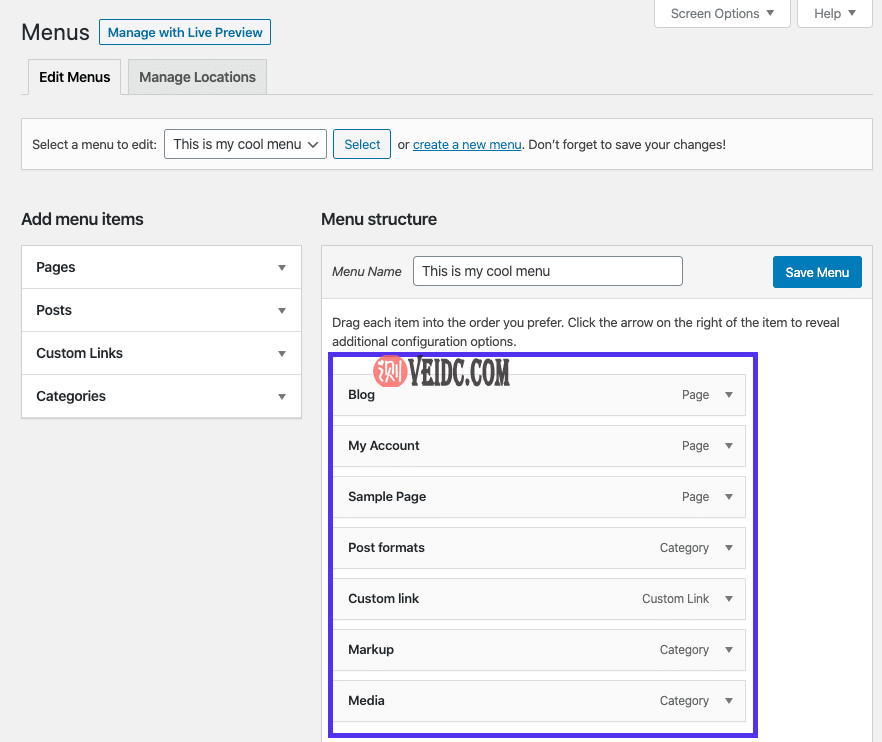Viewport: 882px width, 742px height.
Task: Expand the Categories accordion section
Action: click(161, 396)
